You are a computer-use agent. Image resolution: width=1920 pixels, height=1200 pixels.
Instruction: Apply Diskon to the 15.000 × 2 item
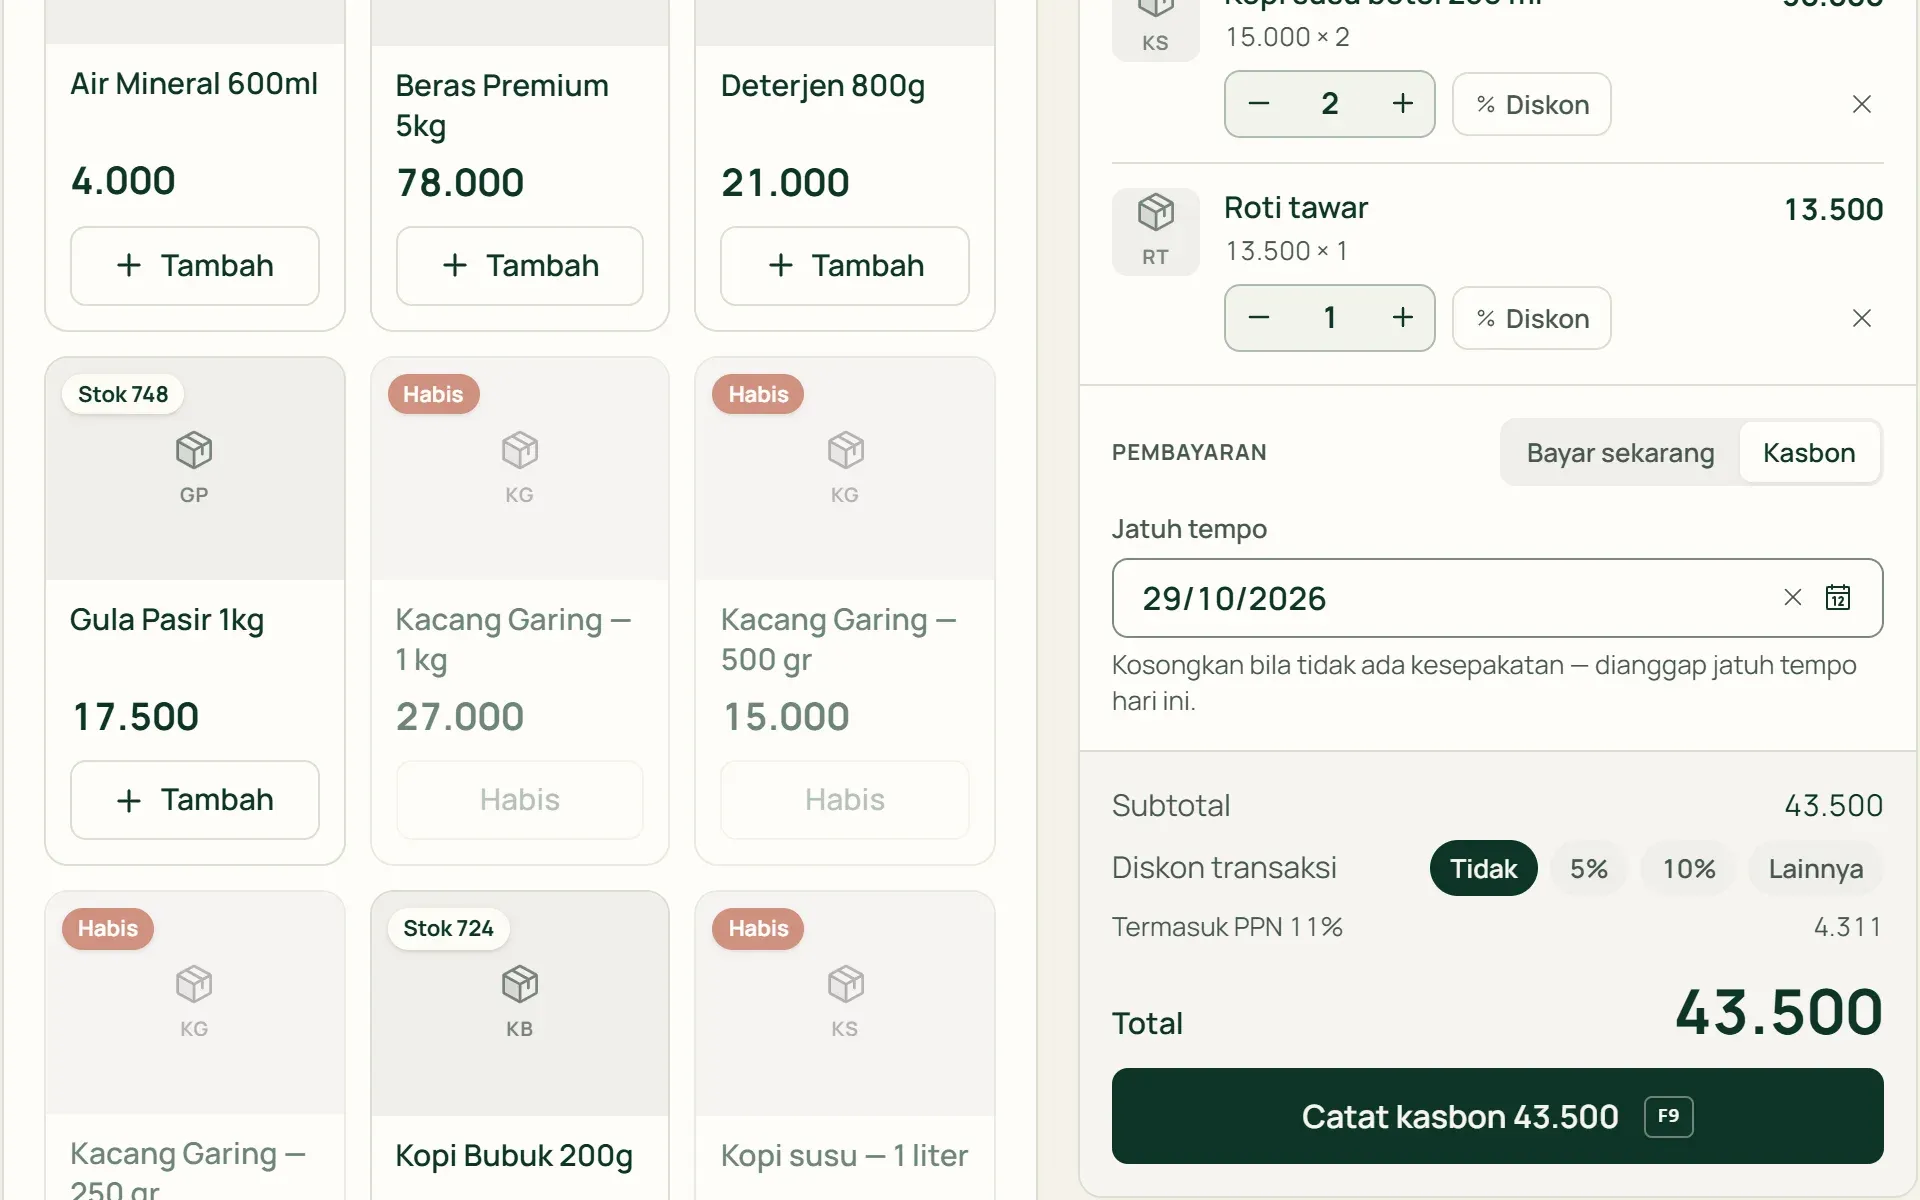[1531, 104]
